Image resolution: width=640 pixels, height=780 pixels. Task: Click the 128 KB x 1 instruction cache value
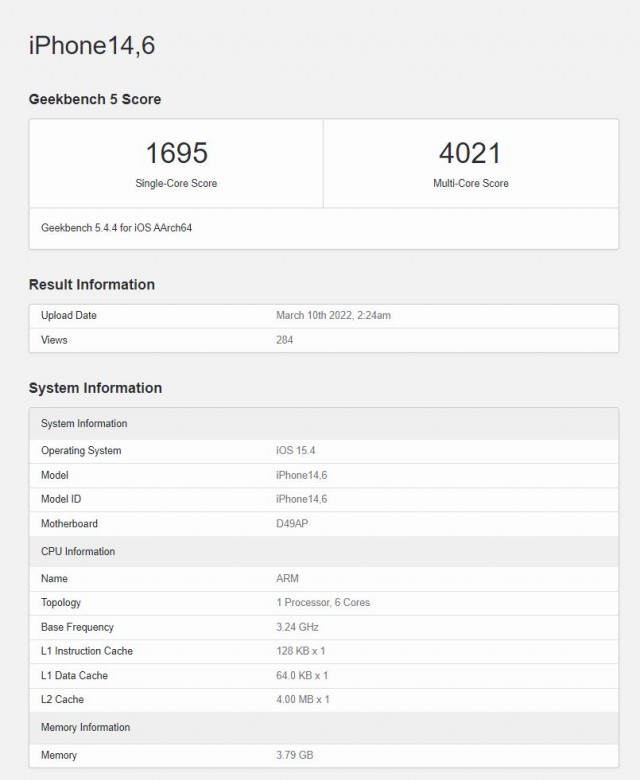(302, 651)
